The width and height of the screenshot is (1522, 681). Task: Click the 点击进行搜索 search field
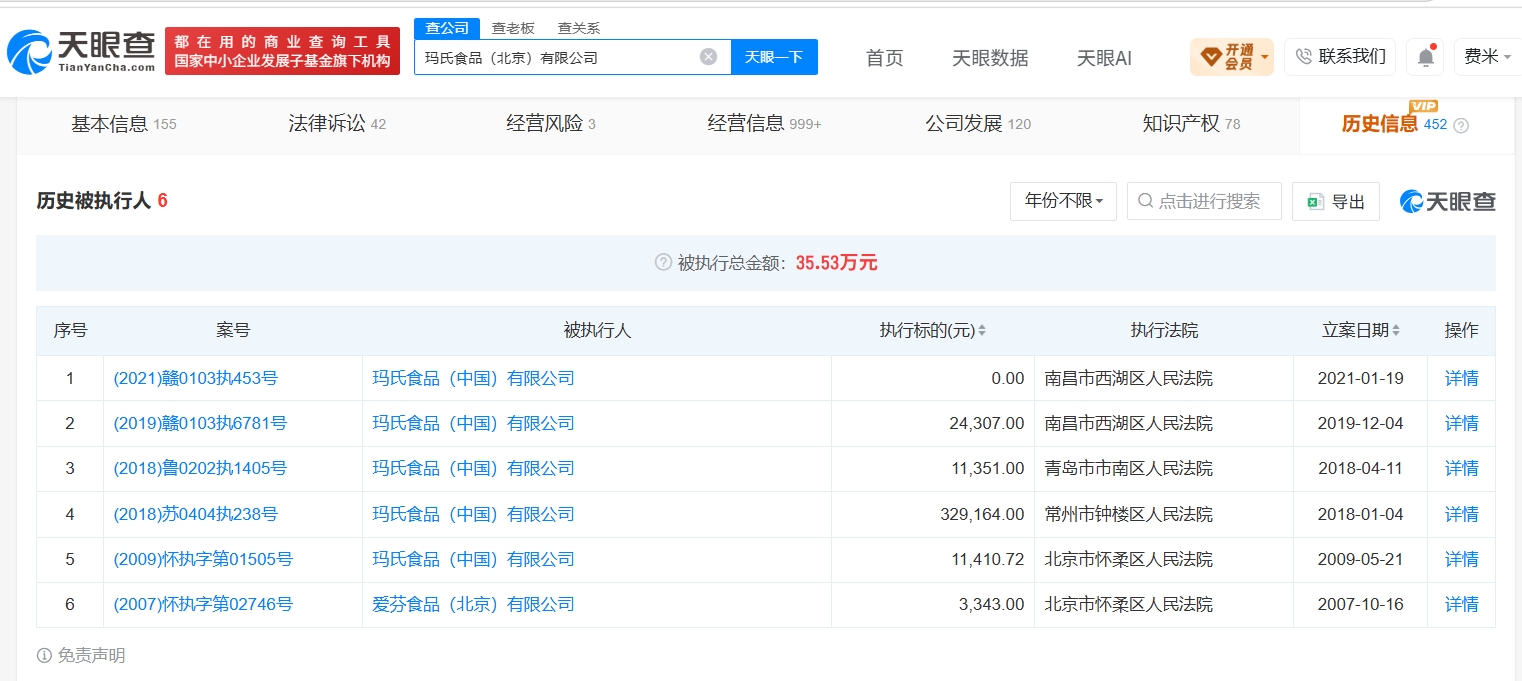point(1204,201)
